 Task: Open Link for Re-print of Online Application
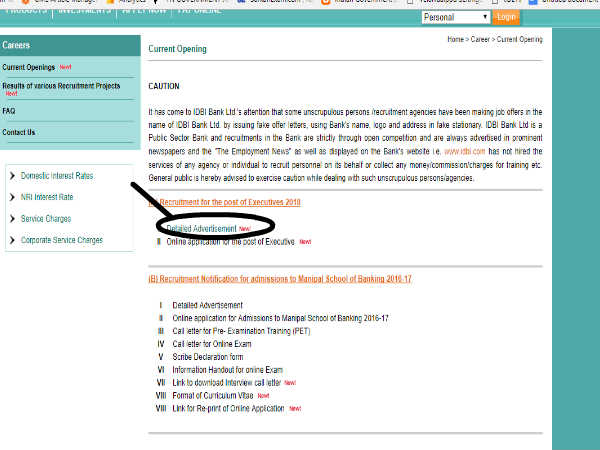228,409
